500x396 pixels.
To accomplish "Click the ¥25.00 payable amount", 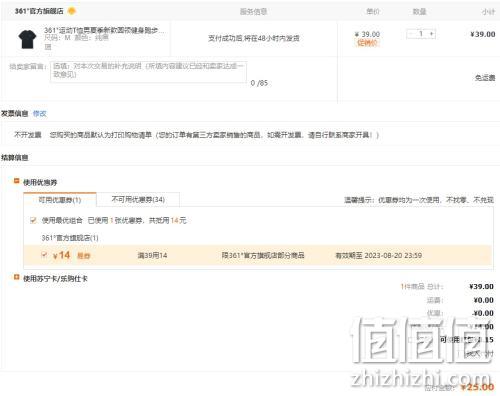I will tap(477, 387).
